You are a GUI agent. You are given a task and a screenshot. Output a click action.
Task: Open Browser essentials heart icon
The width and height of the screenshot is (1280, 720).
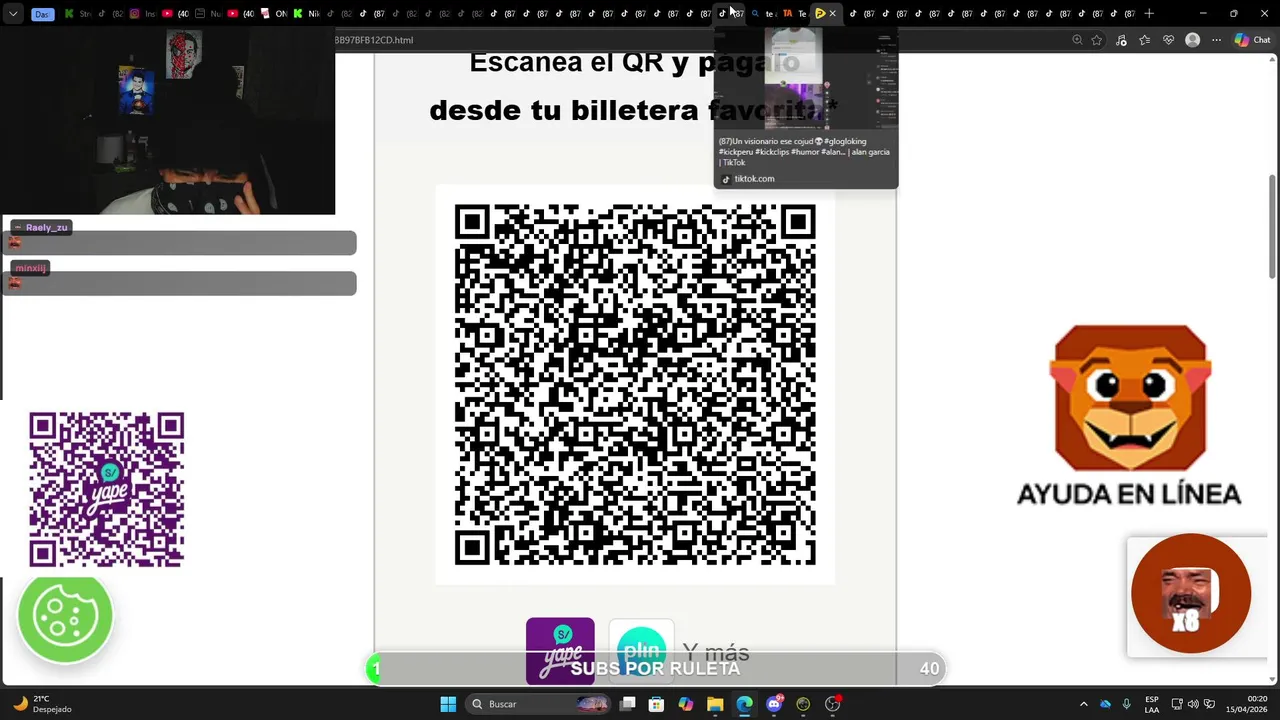(x=1168, y=40)
